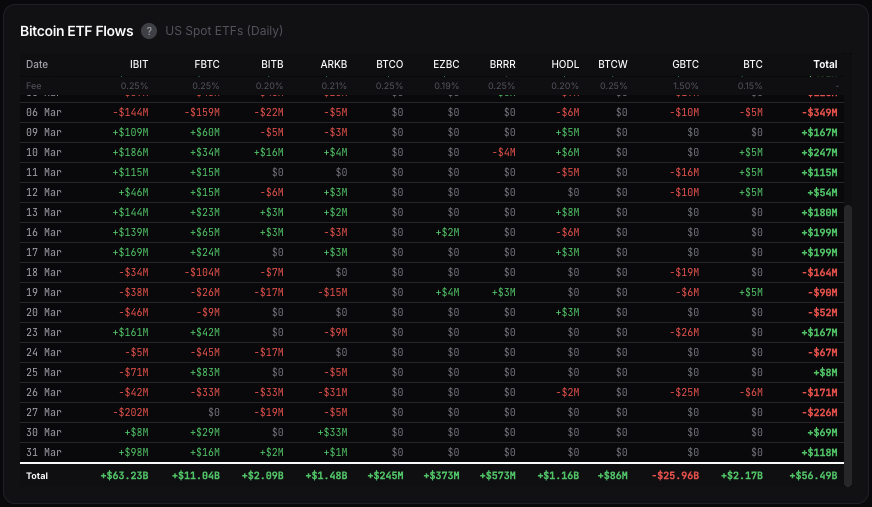Click the IBIT total +$63.23B cell
Image resolution: width=872 pixels, height=507 pixels.
pos(124,476)
